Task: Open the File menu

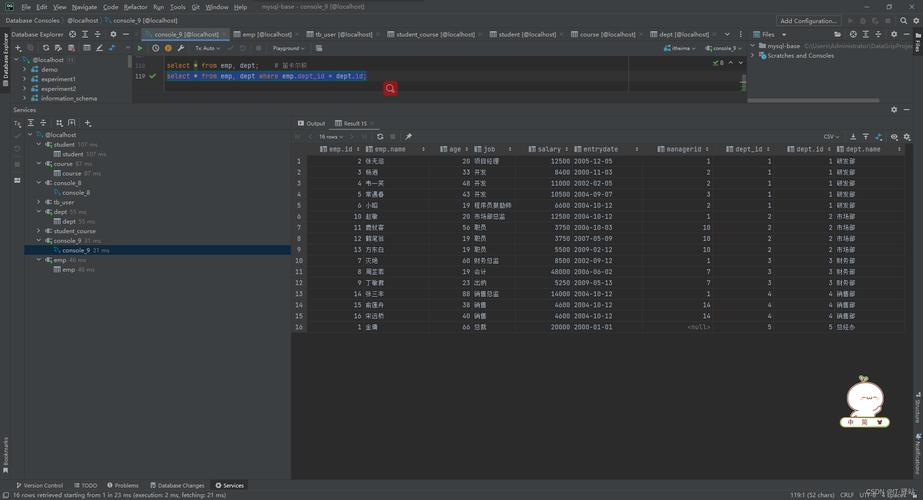Action: (x=26, y=7)
